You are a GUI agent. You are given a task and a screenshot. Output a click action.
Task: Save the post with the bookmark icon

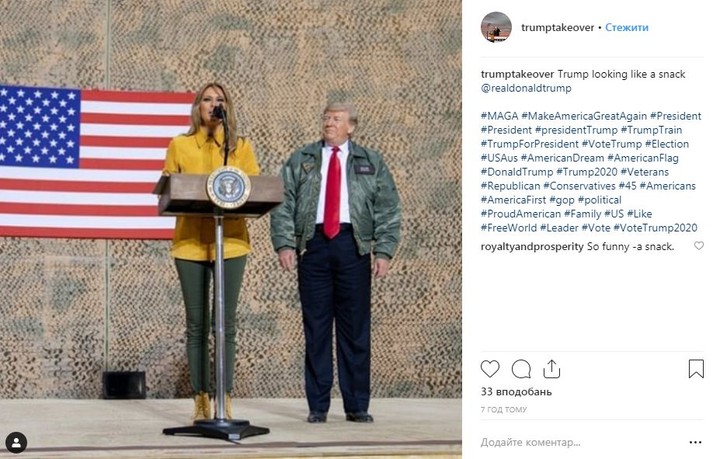click(696, 369)
